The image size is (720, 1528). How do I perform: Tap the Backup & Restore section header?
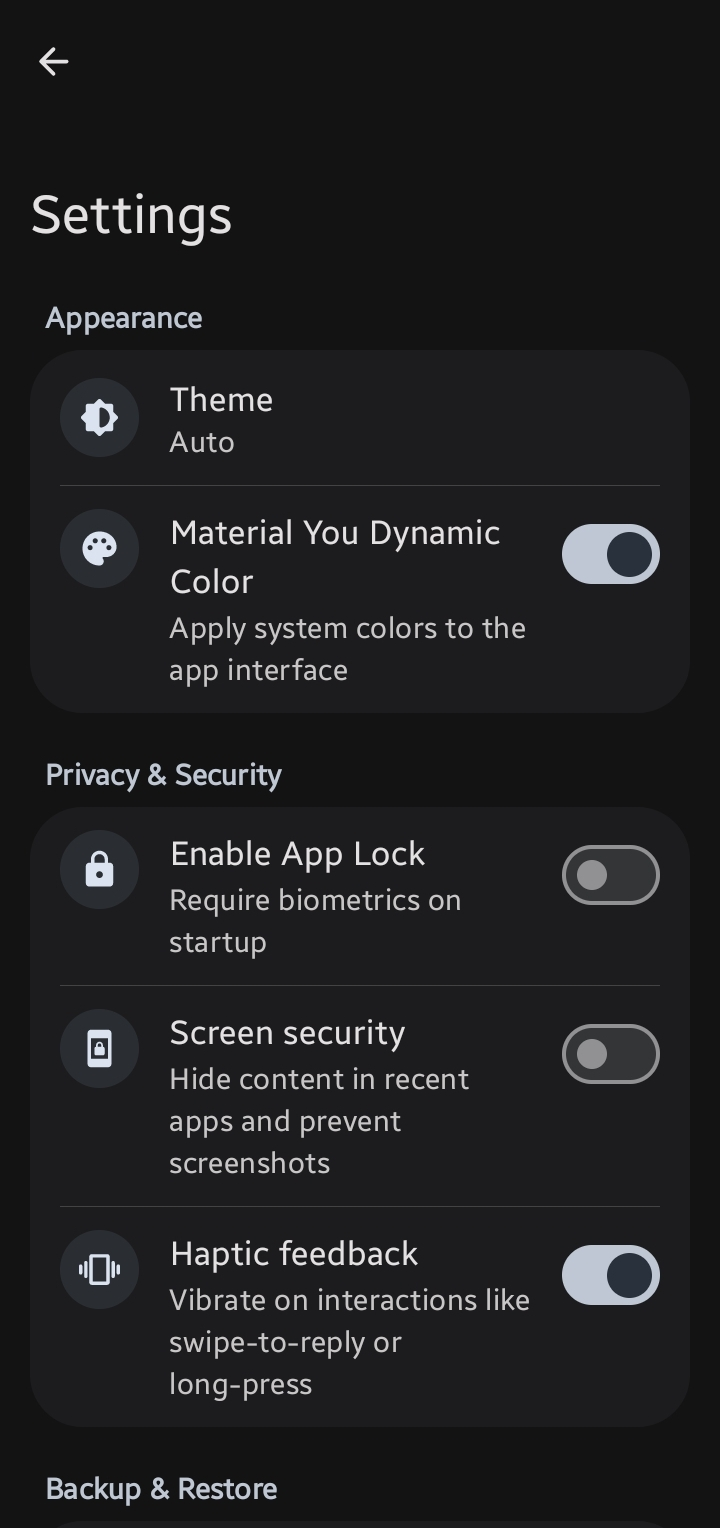[162, 1489]
